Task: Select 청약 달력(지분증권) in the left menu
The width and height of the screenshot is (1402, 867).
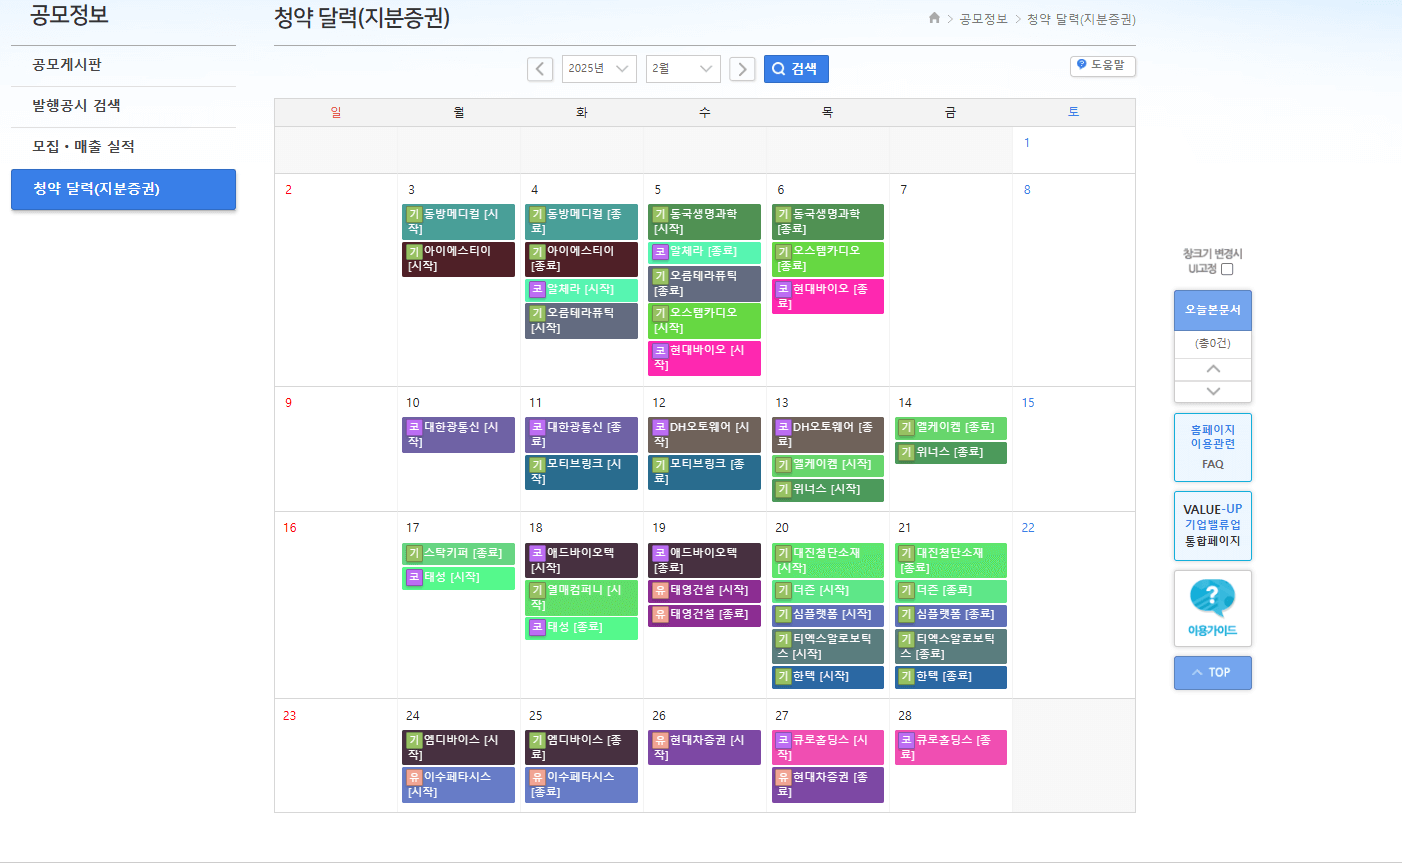Action: tap(124, 189)
